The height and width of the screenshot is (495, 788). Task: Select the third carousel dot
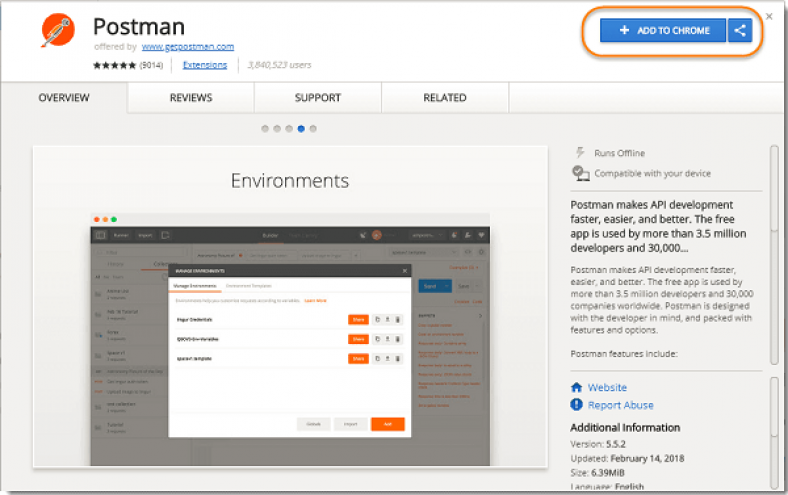point(289,129)
